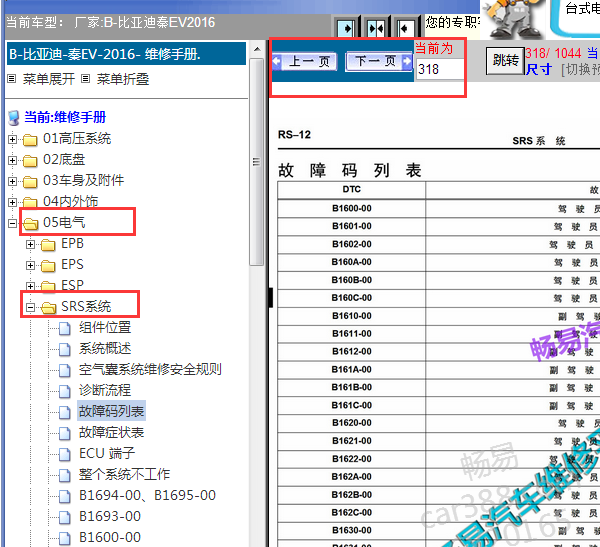Select the 02底盘 folder icon
The image size is (600, 547).
click(x=30, y=161)
